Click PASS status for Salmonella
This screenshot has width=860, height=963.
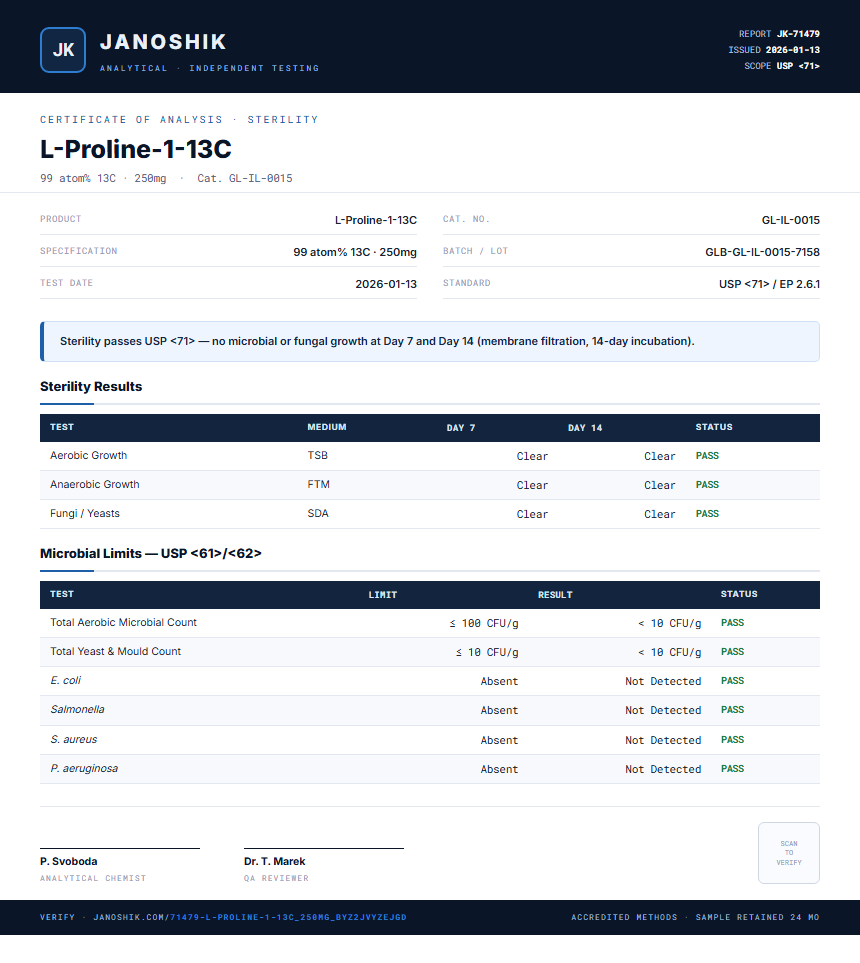[732, 709]
